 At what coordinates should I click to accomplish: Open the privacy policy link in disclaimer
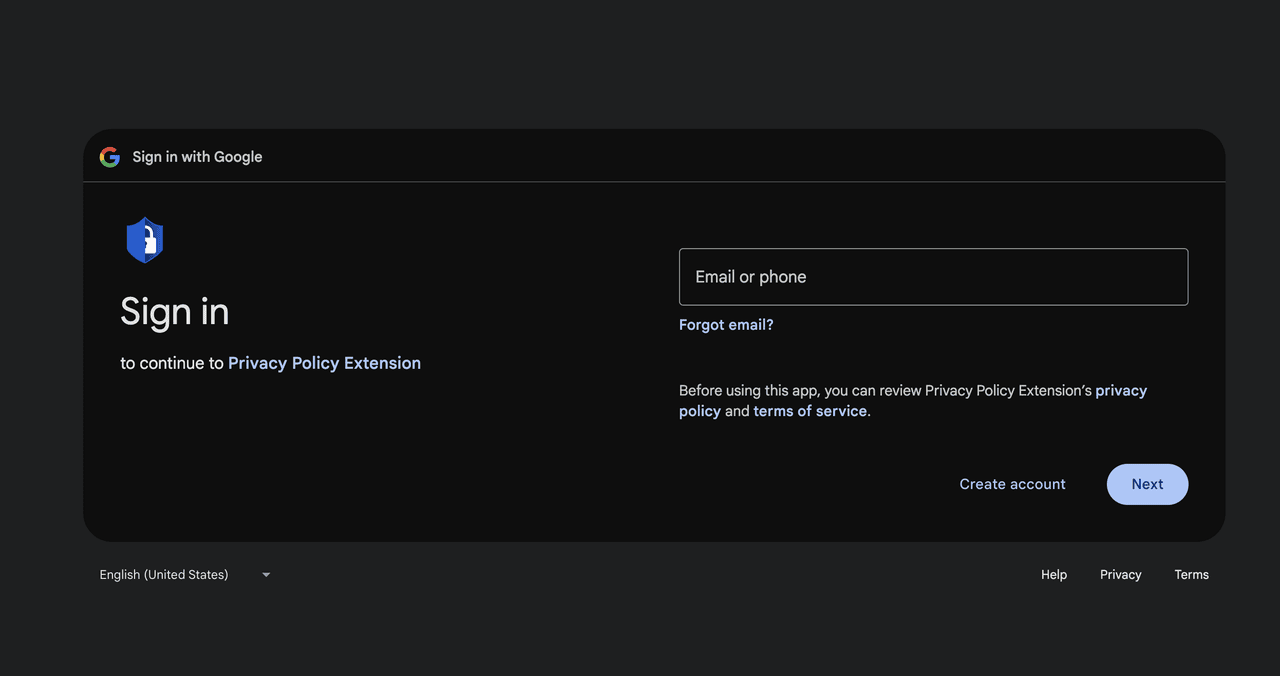[1121, 390]
